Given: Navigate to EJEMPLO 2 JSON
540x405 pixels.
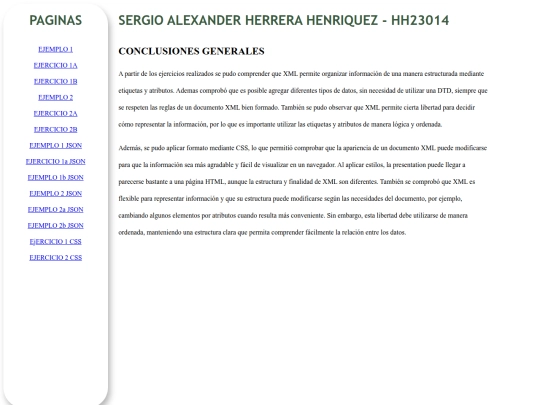Looking at the screenshot, I should [55, 193].
